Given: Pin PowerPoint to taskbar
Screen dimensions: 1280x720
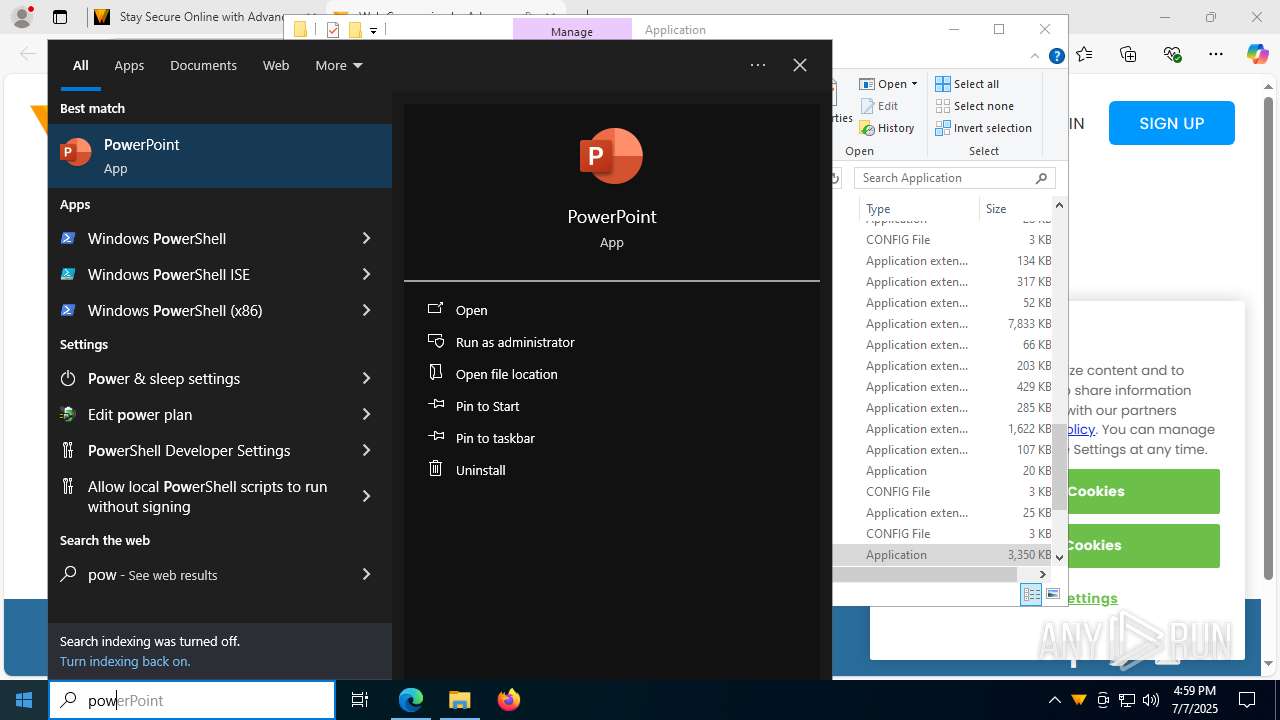Looking at the screenshot, I should click(x=495, y=438).
